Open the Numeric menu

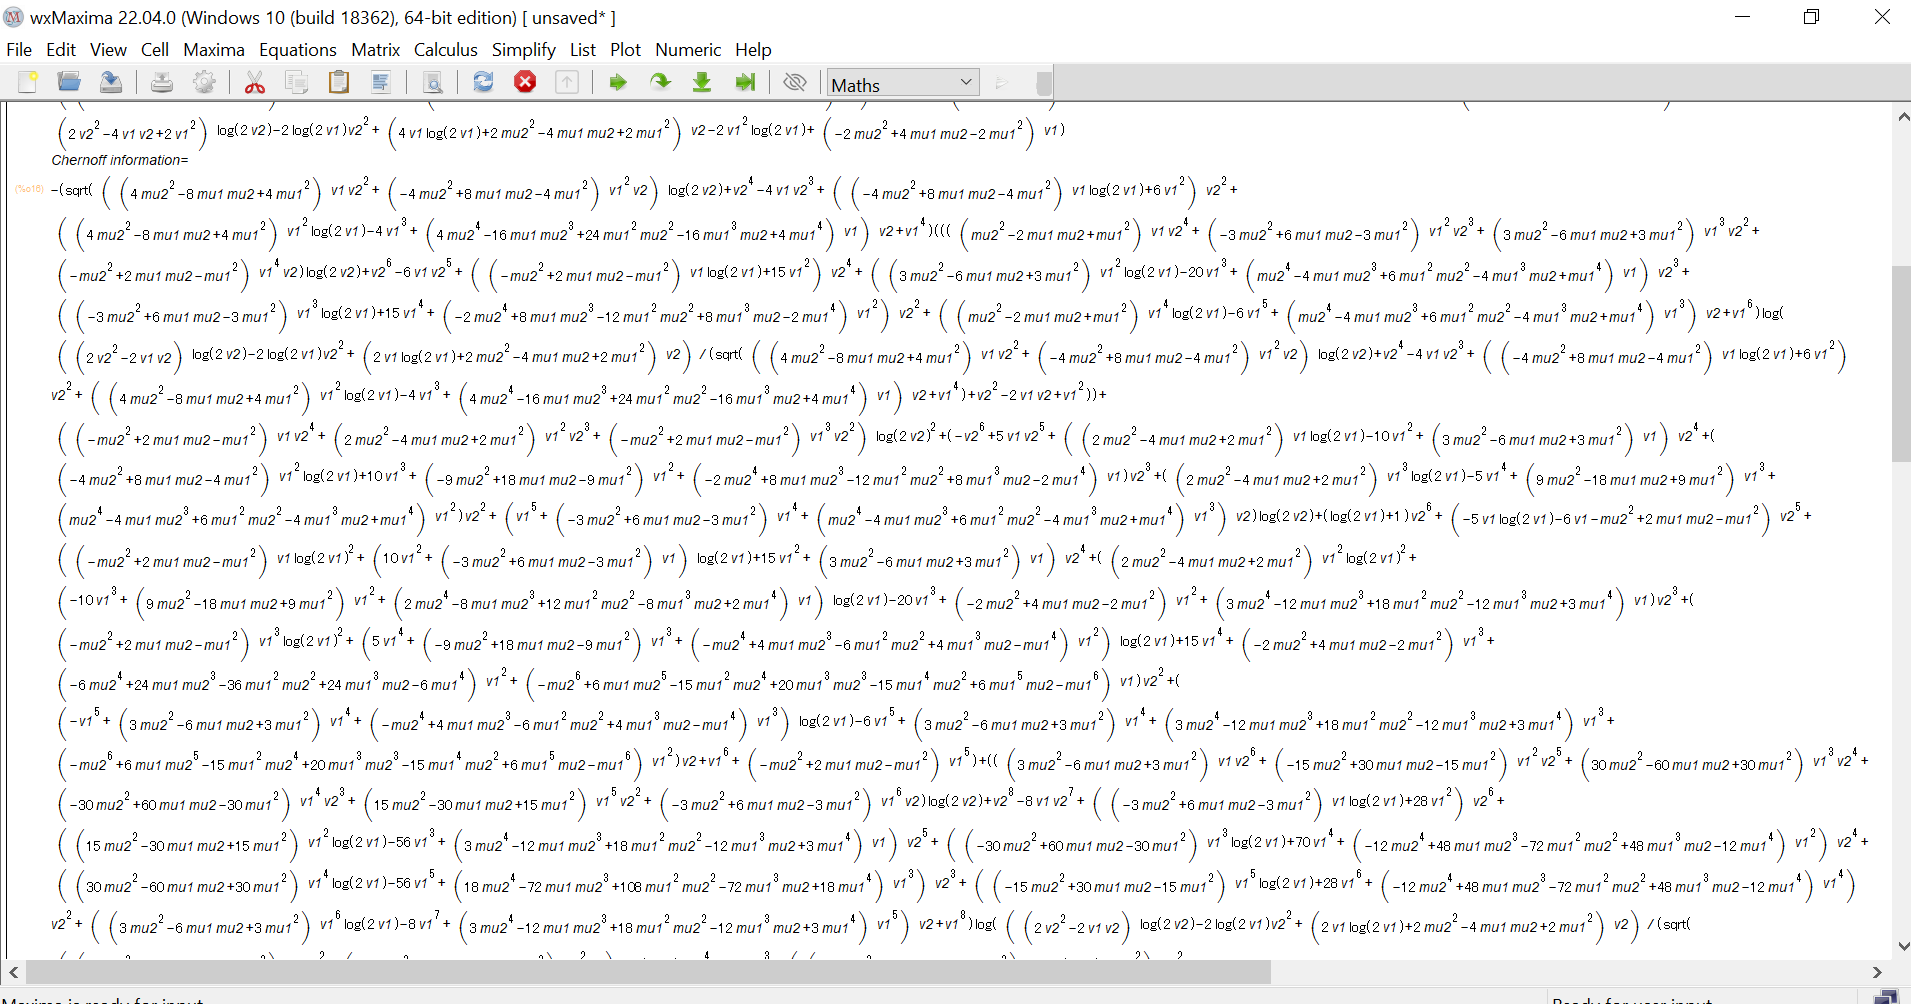point(688,50)
